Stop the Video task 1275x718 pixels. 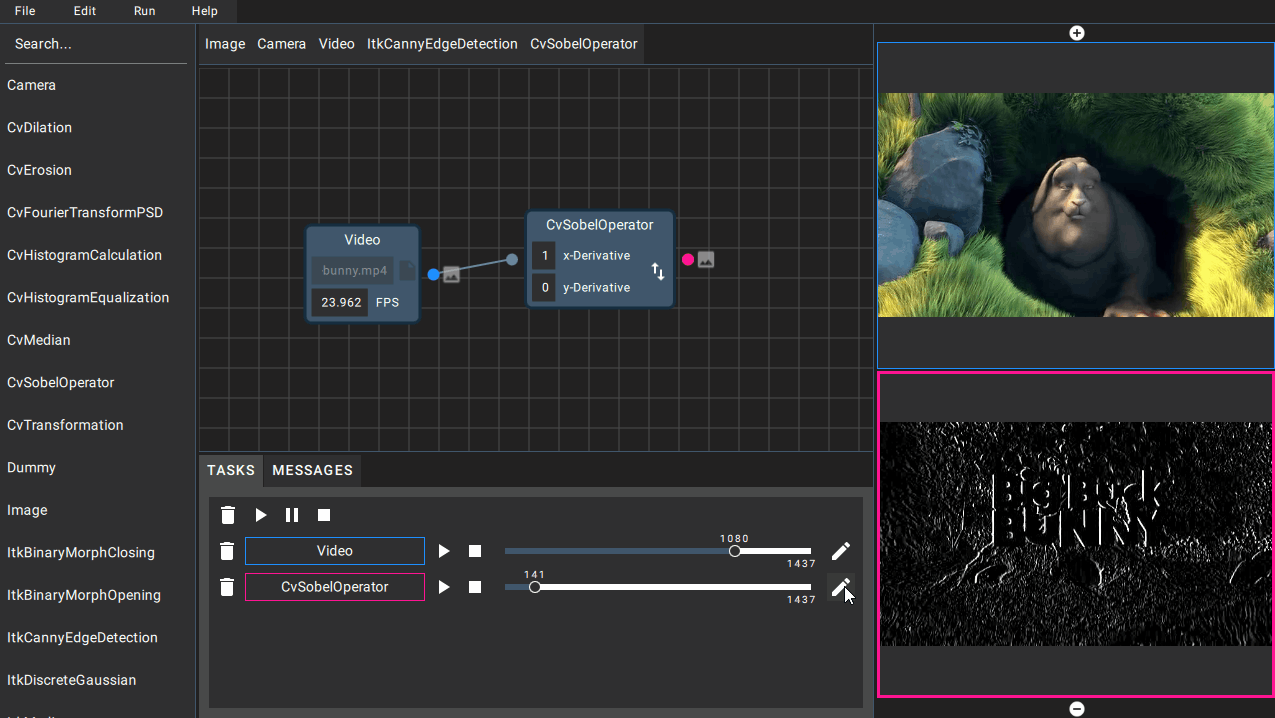coord(475,551)
